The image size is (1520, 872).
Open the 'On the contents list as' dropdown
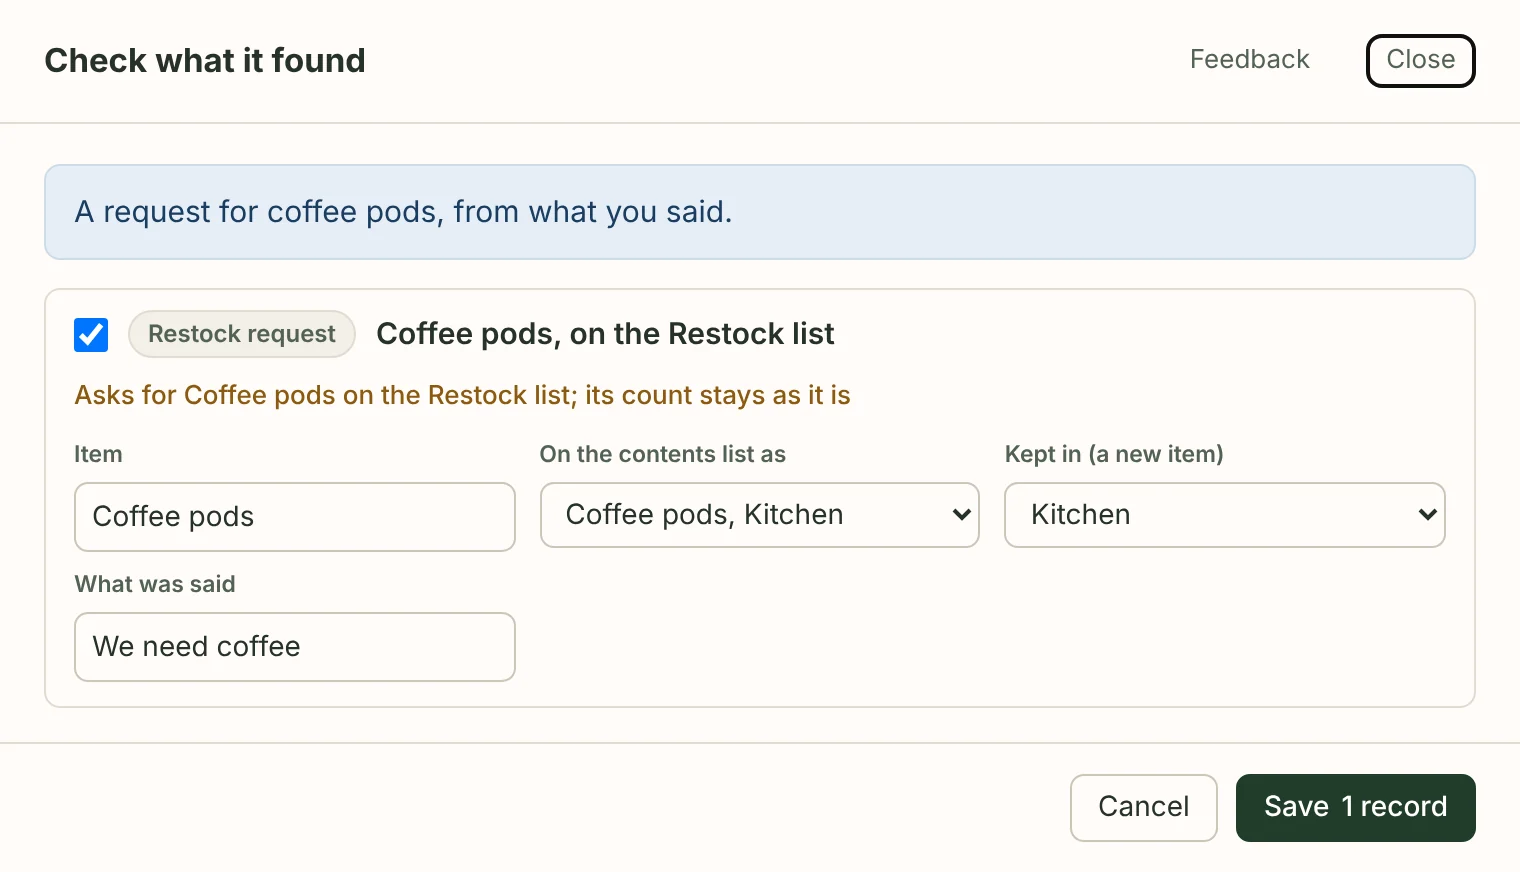760,515
